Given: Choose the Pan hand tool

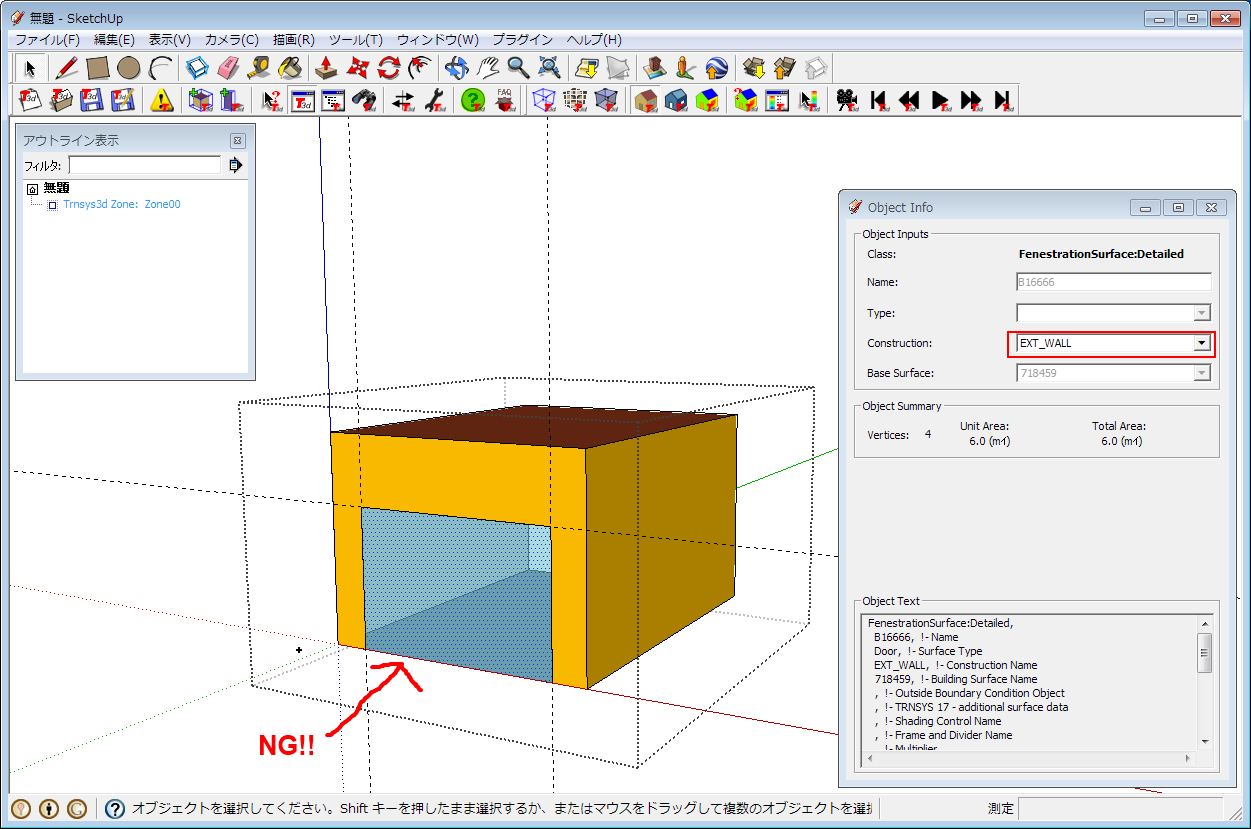Looking at the screenshot, I should click(487, 68).
